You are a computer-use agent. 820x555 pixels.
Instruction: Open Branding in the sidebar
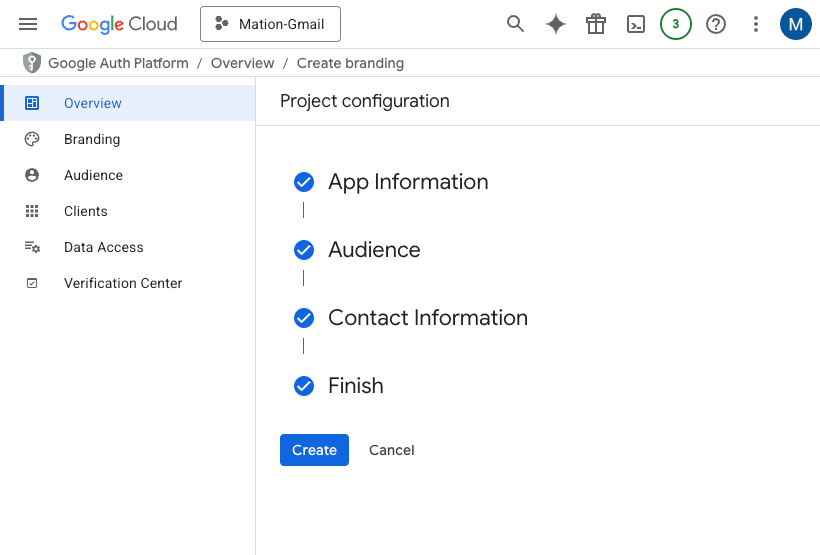point(129,139)
